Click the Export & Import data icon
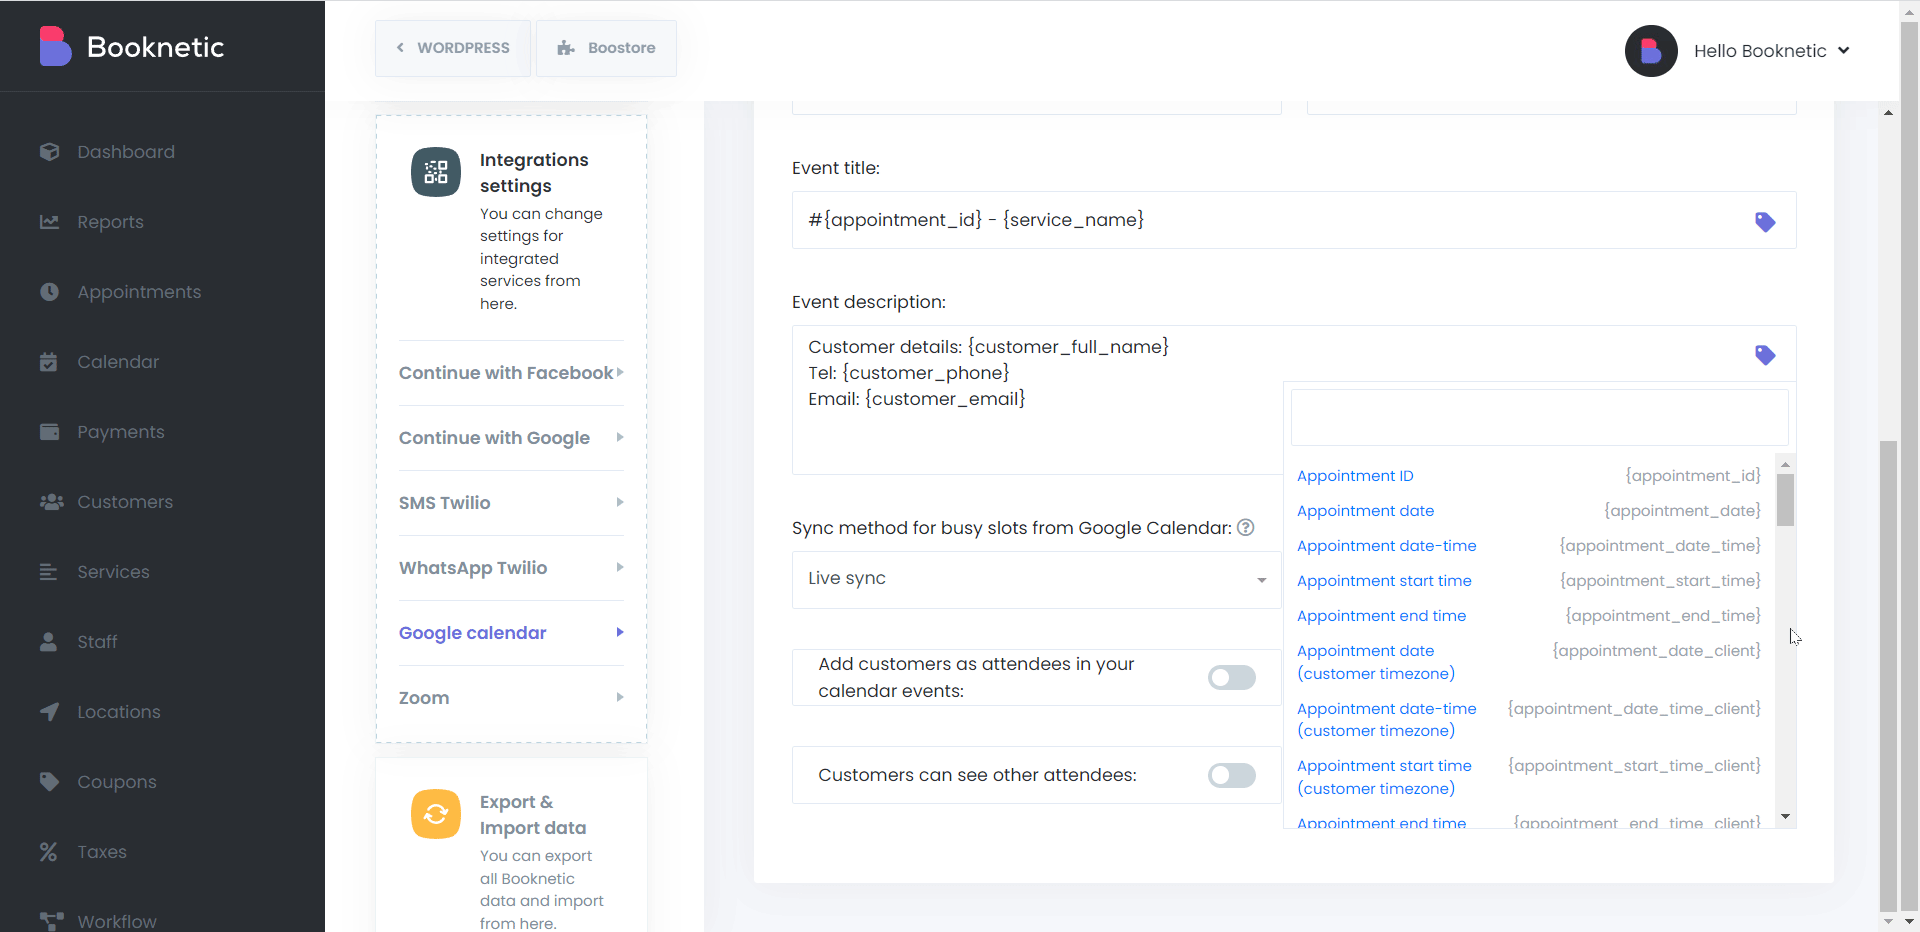This screenshot has width=1920, height=932. [x=436, y=814]
